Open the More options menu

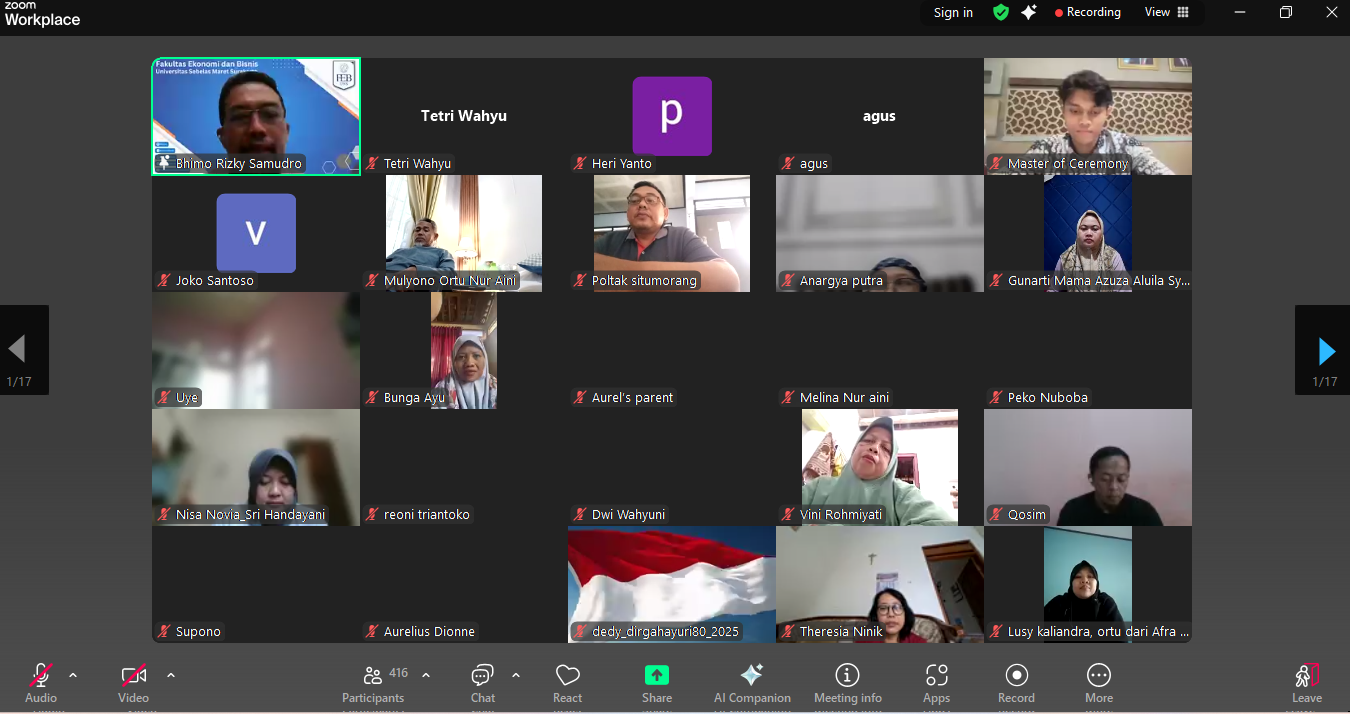pyautogui.click(x=1099, y=683)
